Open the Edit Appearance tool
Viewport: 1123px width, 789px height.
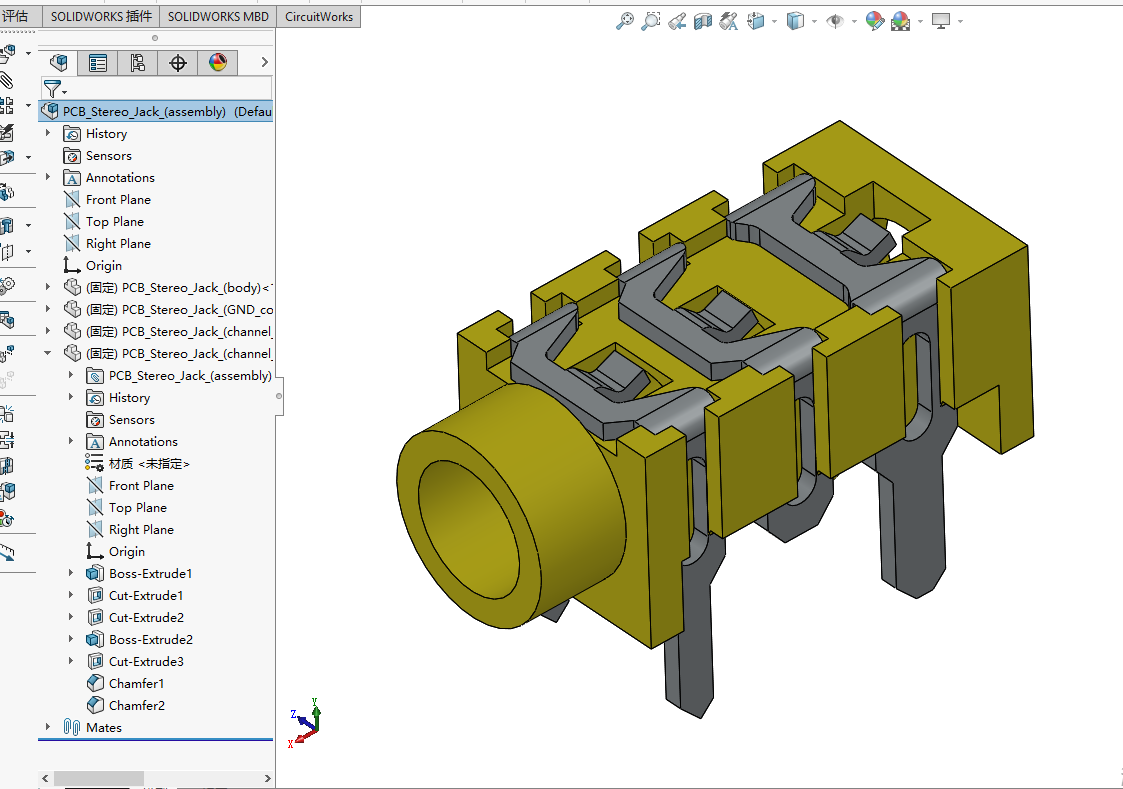(x=874, y=21)
